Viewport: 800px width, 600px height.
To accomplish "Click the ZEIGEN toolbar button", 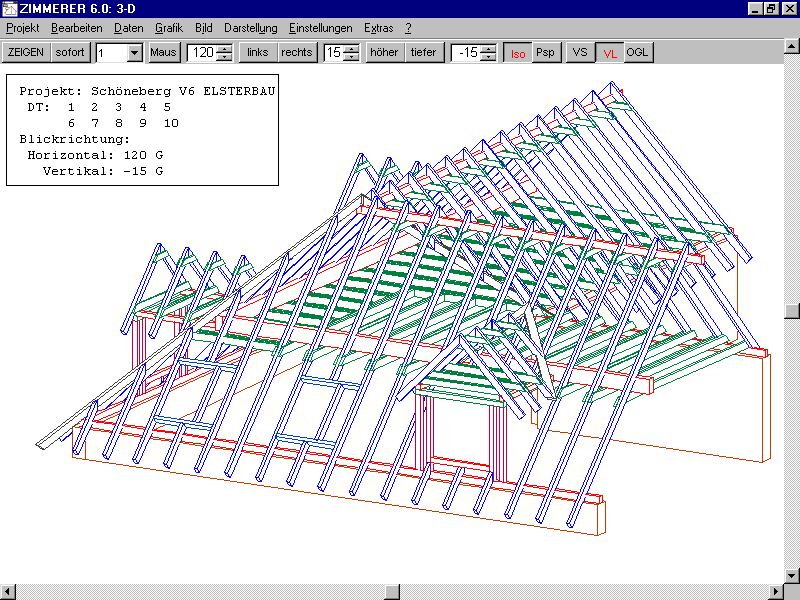I will point(25,52).
